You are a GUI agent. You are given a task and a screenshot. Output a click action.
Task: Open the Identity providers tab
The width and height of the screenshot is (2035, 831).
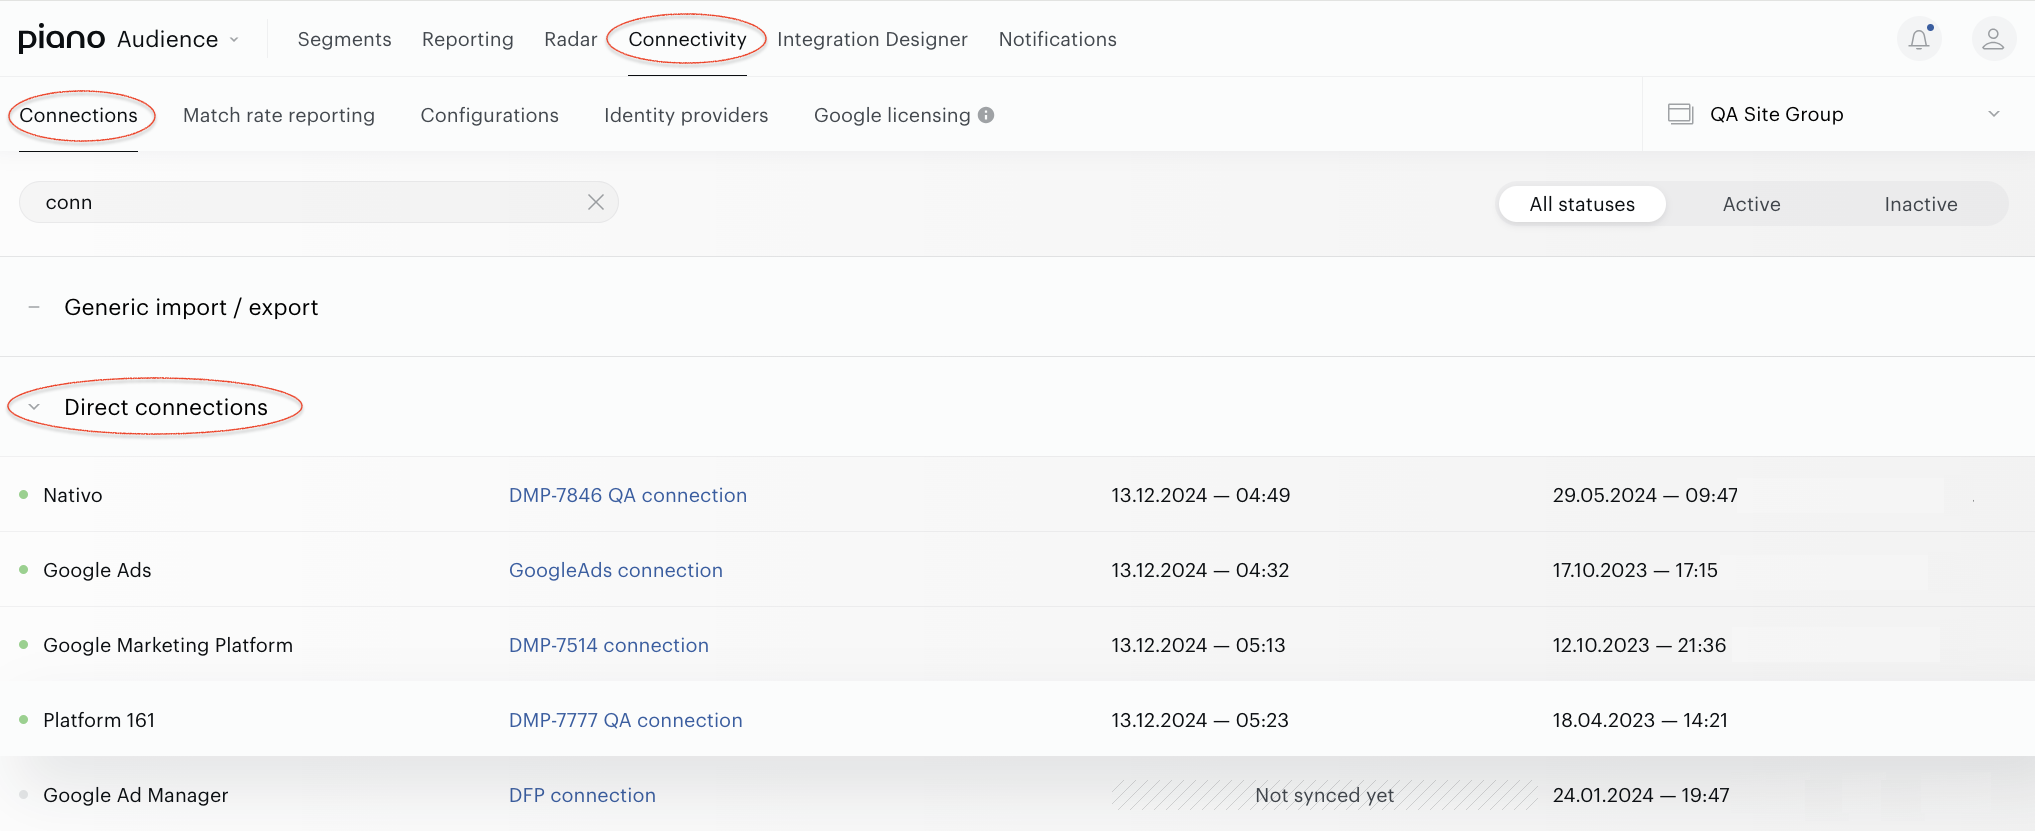[x=686, y=115]
